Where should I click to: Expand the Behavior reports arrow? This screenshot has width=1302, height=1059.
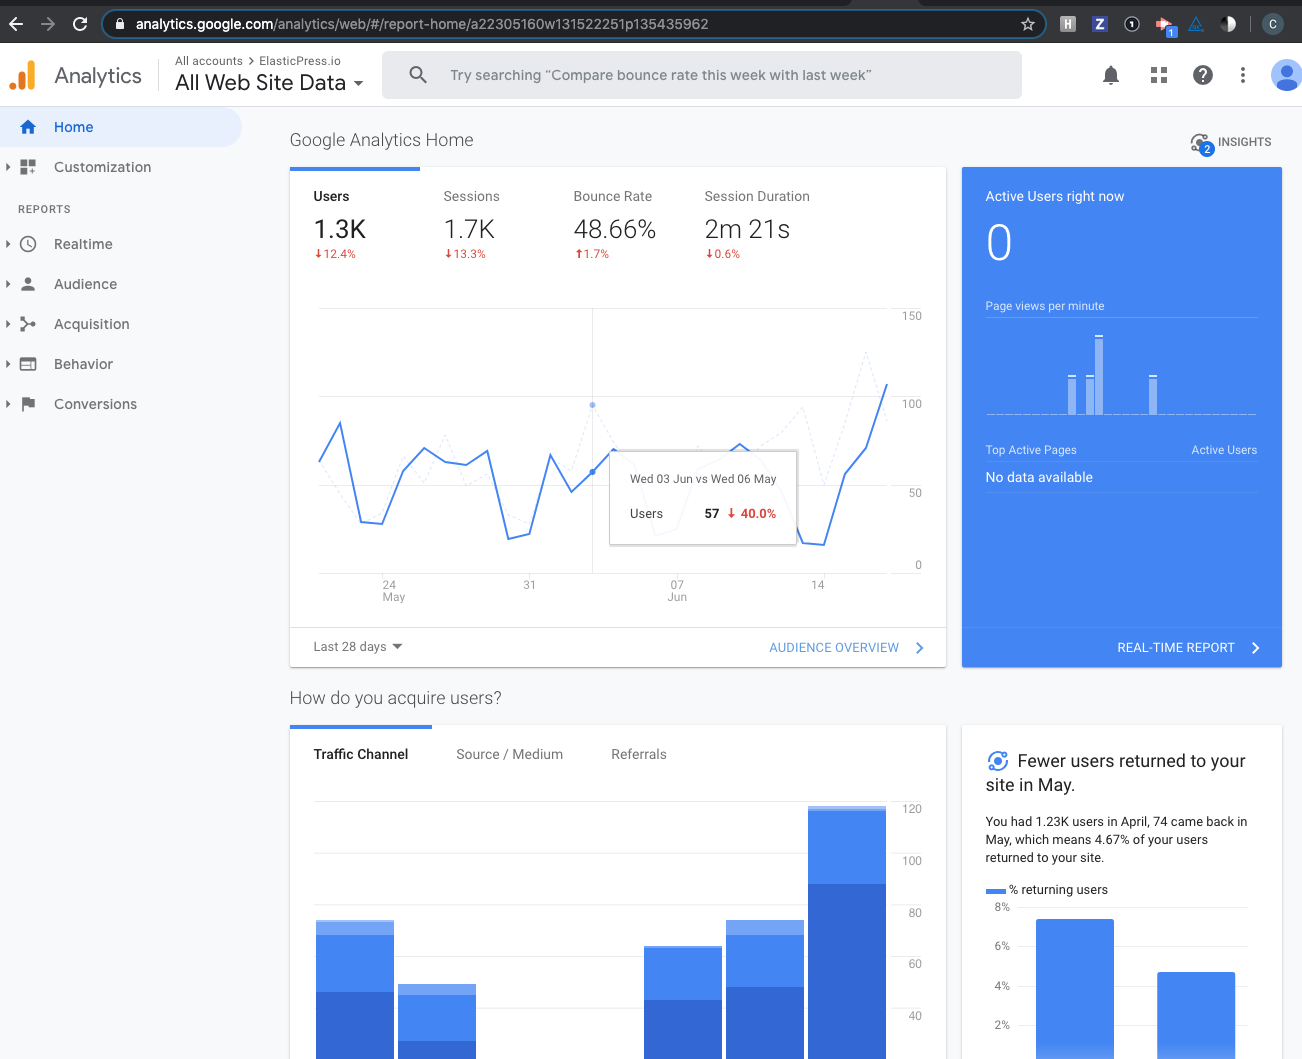(x=8, y=364)
